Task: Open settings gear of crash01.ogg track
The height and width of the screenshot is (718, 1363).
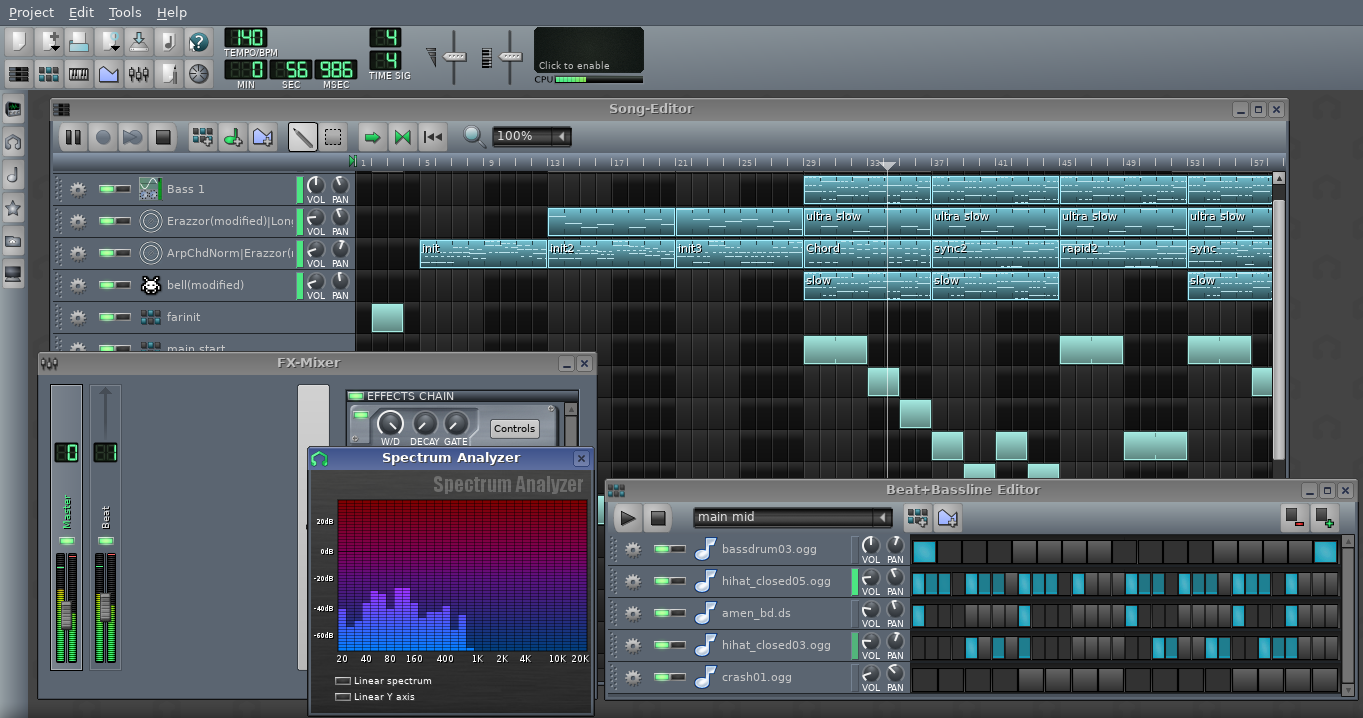Action: (x=632, y=677)
